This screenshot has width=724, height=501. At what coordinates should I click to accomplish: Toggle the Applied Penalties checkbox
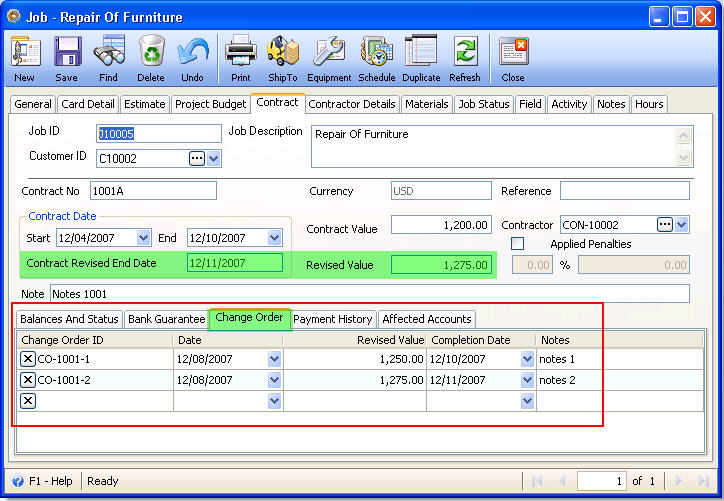(x=517, y=243)
